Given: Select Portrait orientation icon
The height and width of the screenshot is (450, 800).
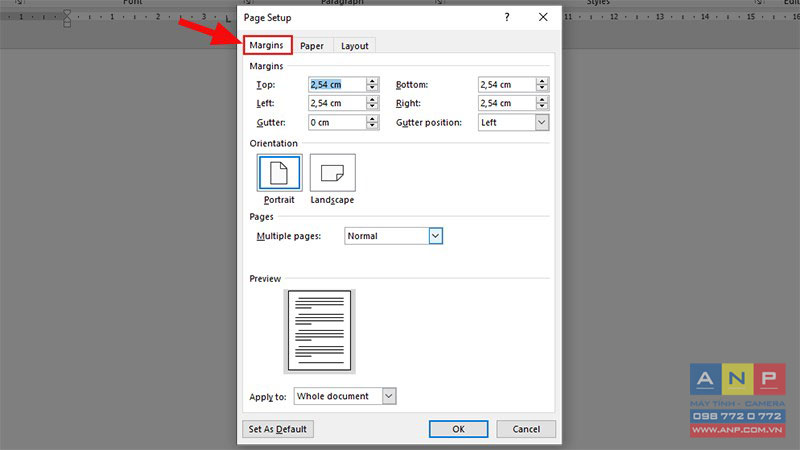Looking at the screenshot, I should point(279,173).
